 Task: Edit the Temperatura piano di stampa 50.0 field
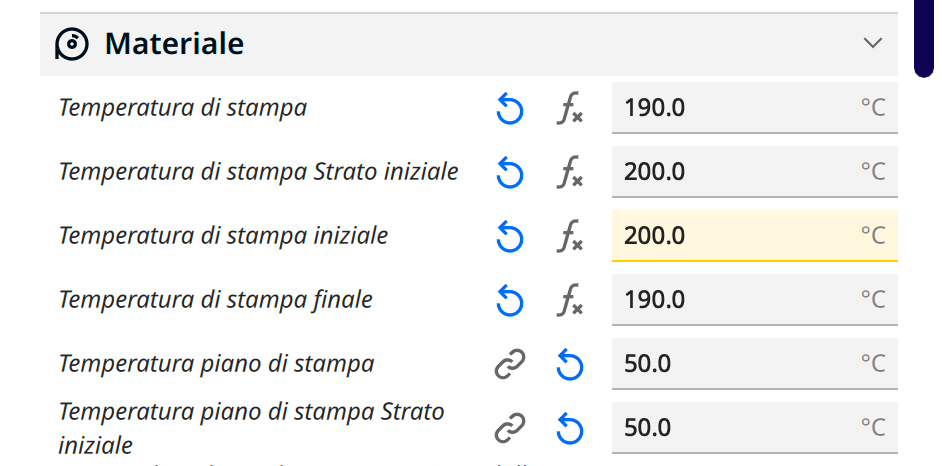[755, 363]
